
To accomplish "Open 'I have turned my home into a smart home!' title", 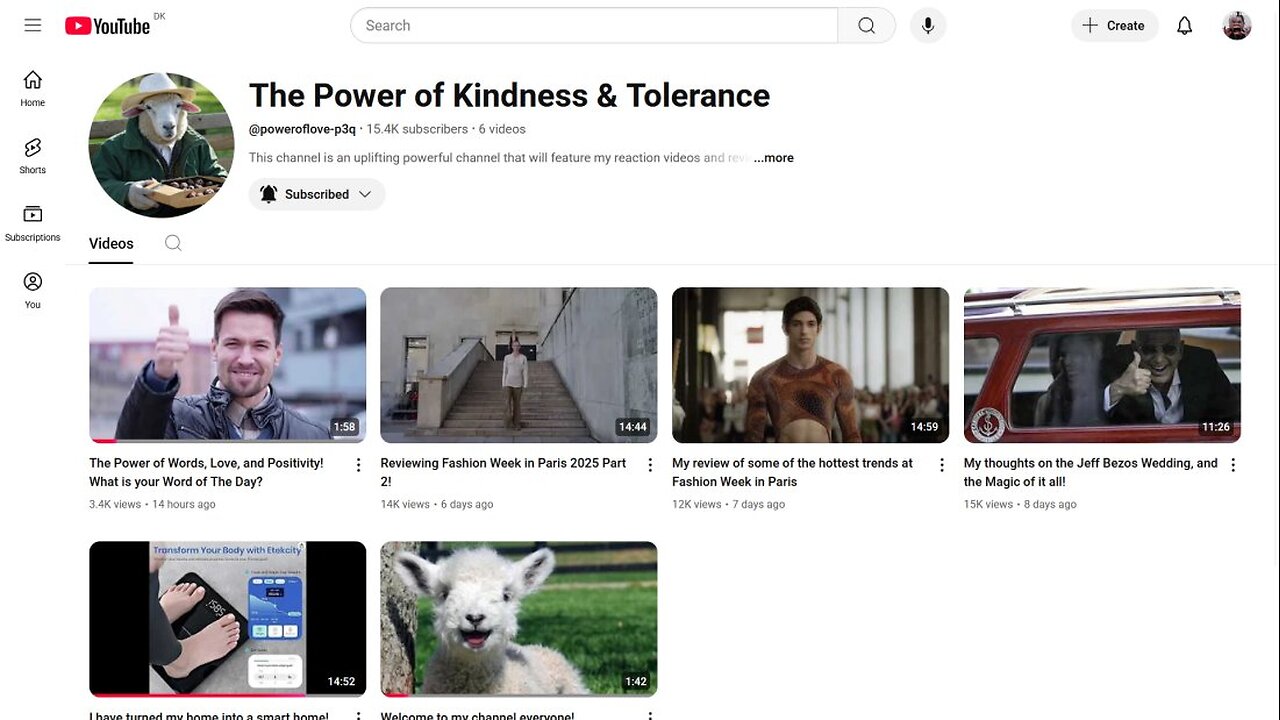I will (x=209, y=715).
